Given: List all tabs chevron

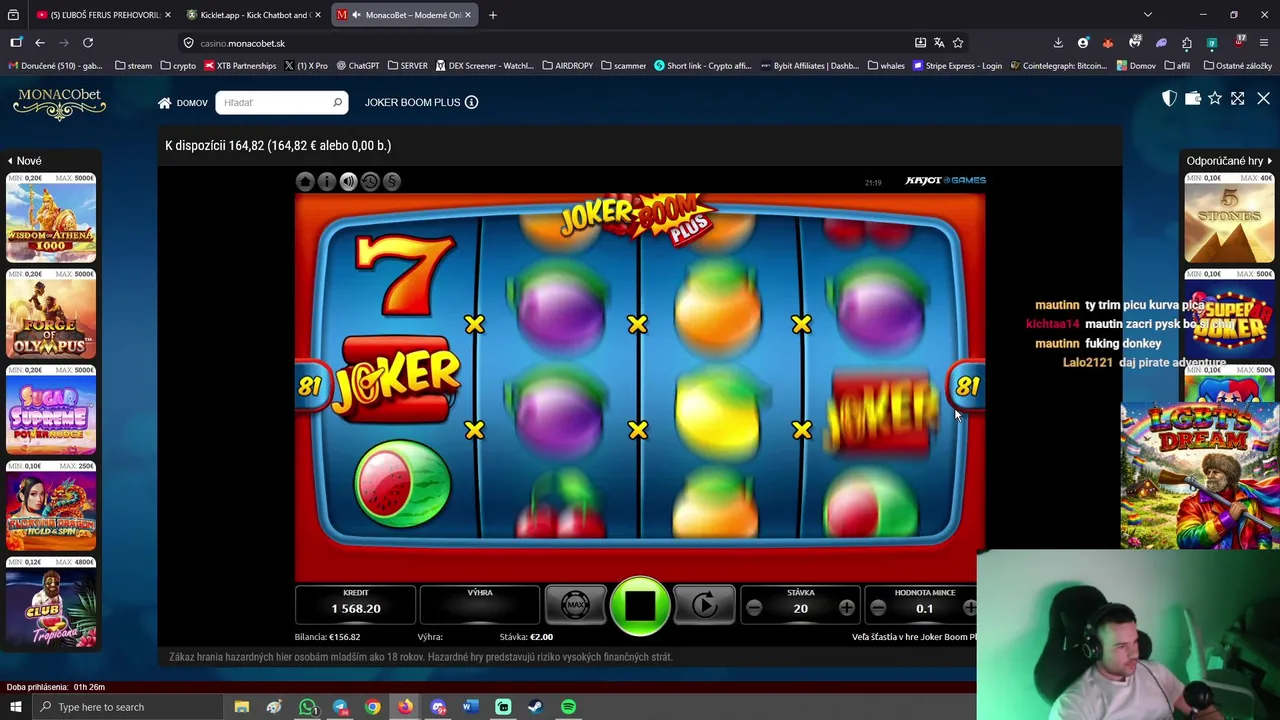Looking at the screenshot, I should [x=1147, y=15].
